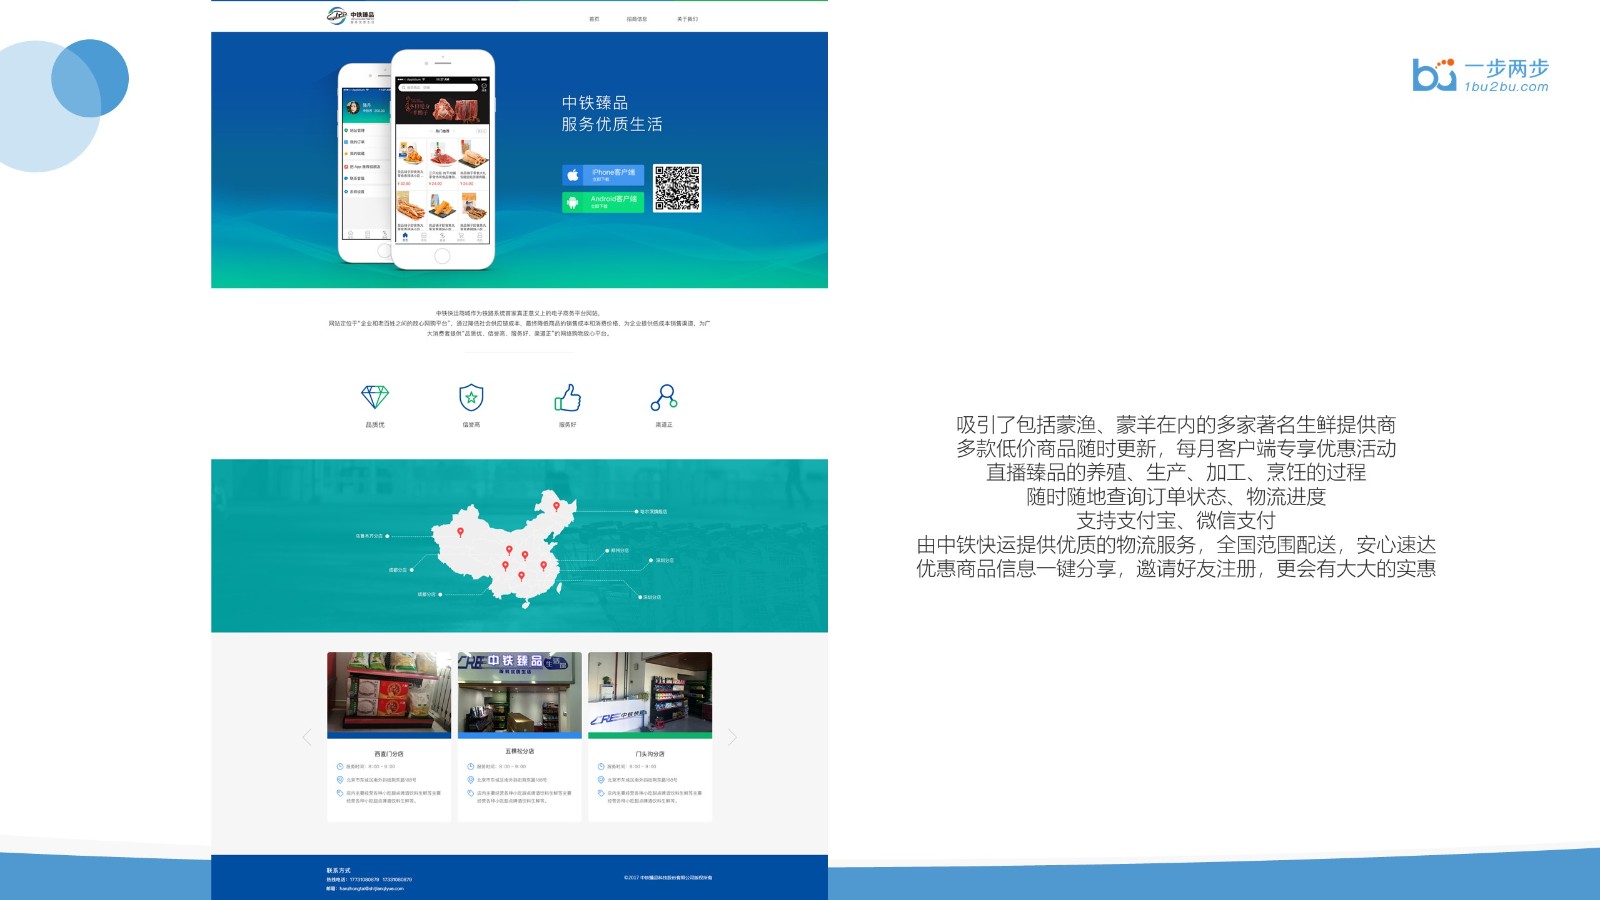Viewport: 1600px width, 900px height.
Task: Click the 1bu2bu.com logo
Action: tap(1480, 75)
